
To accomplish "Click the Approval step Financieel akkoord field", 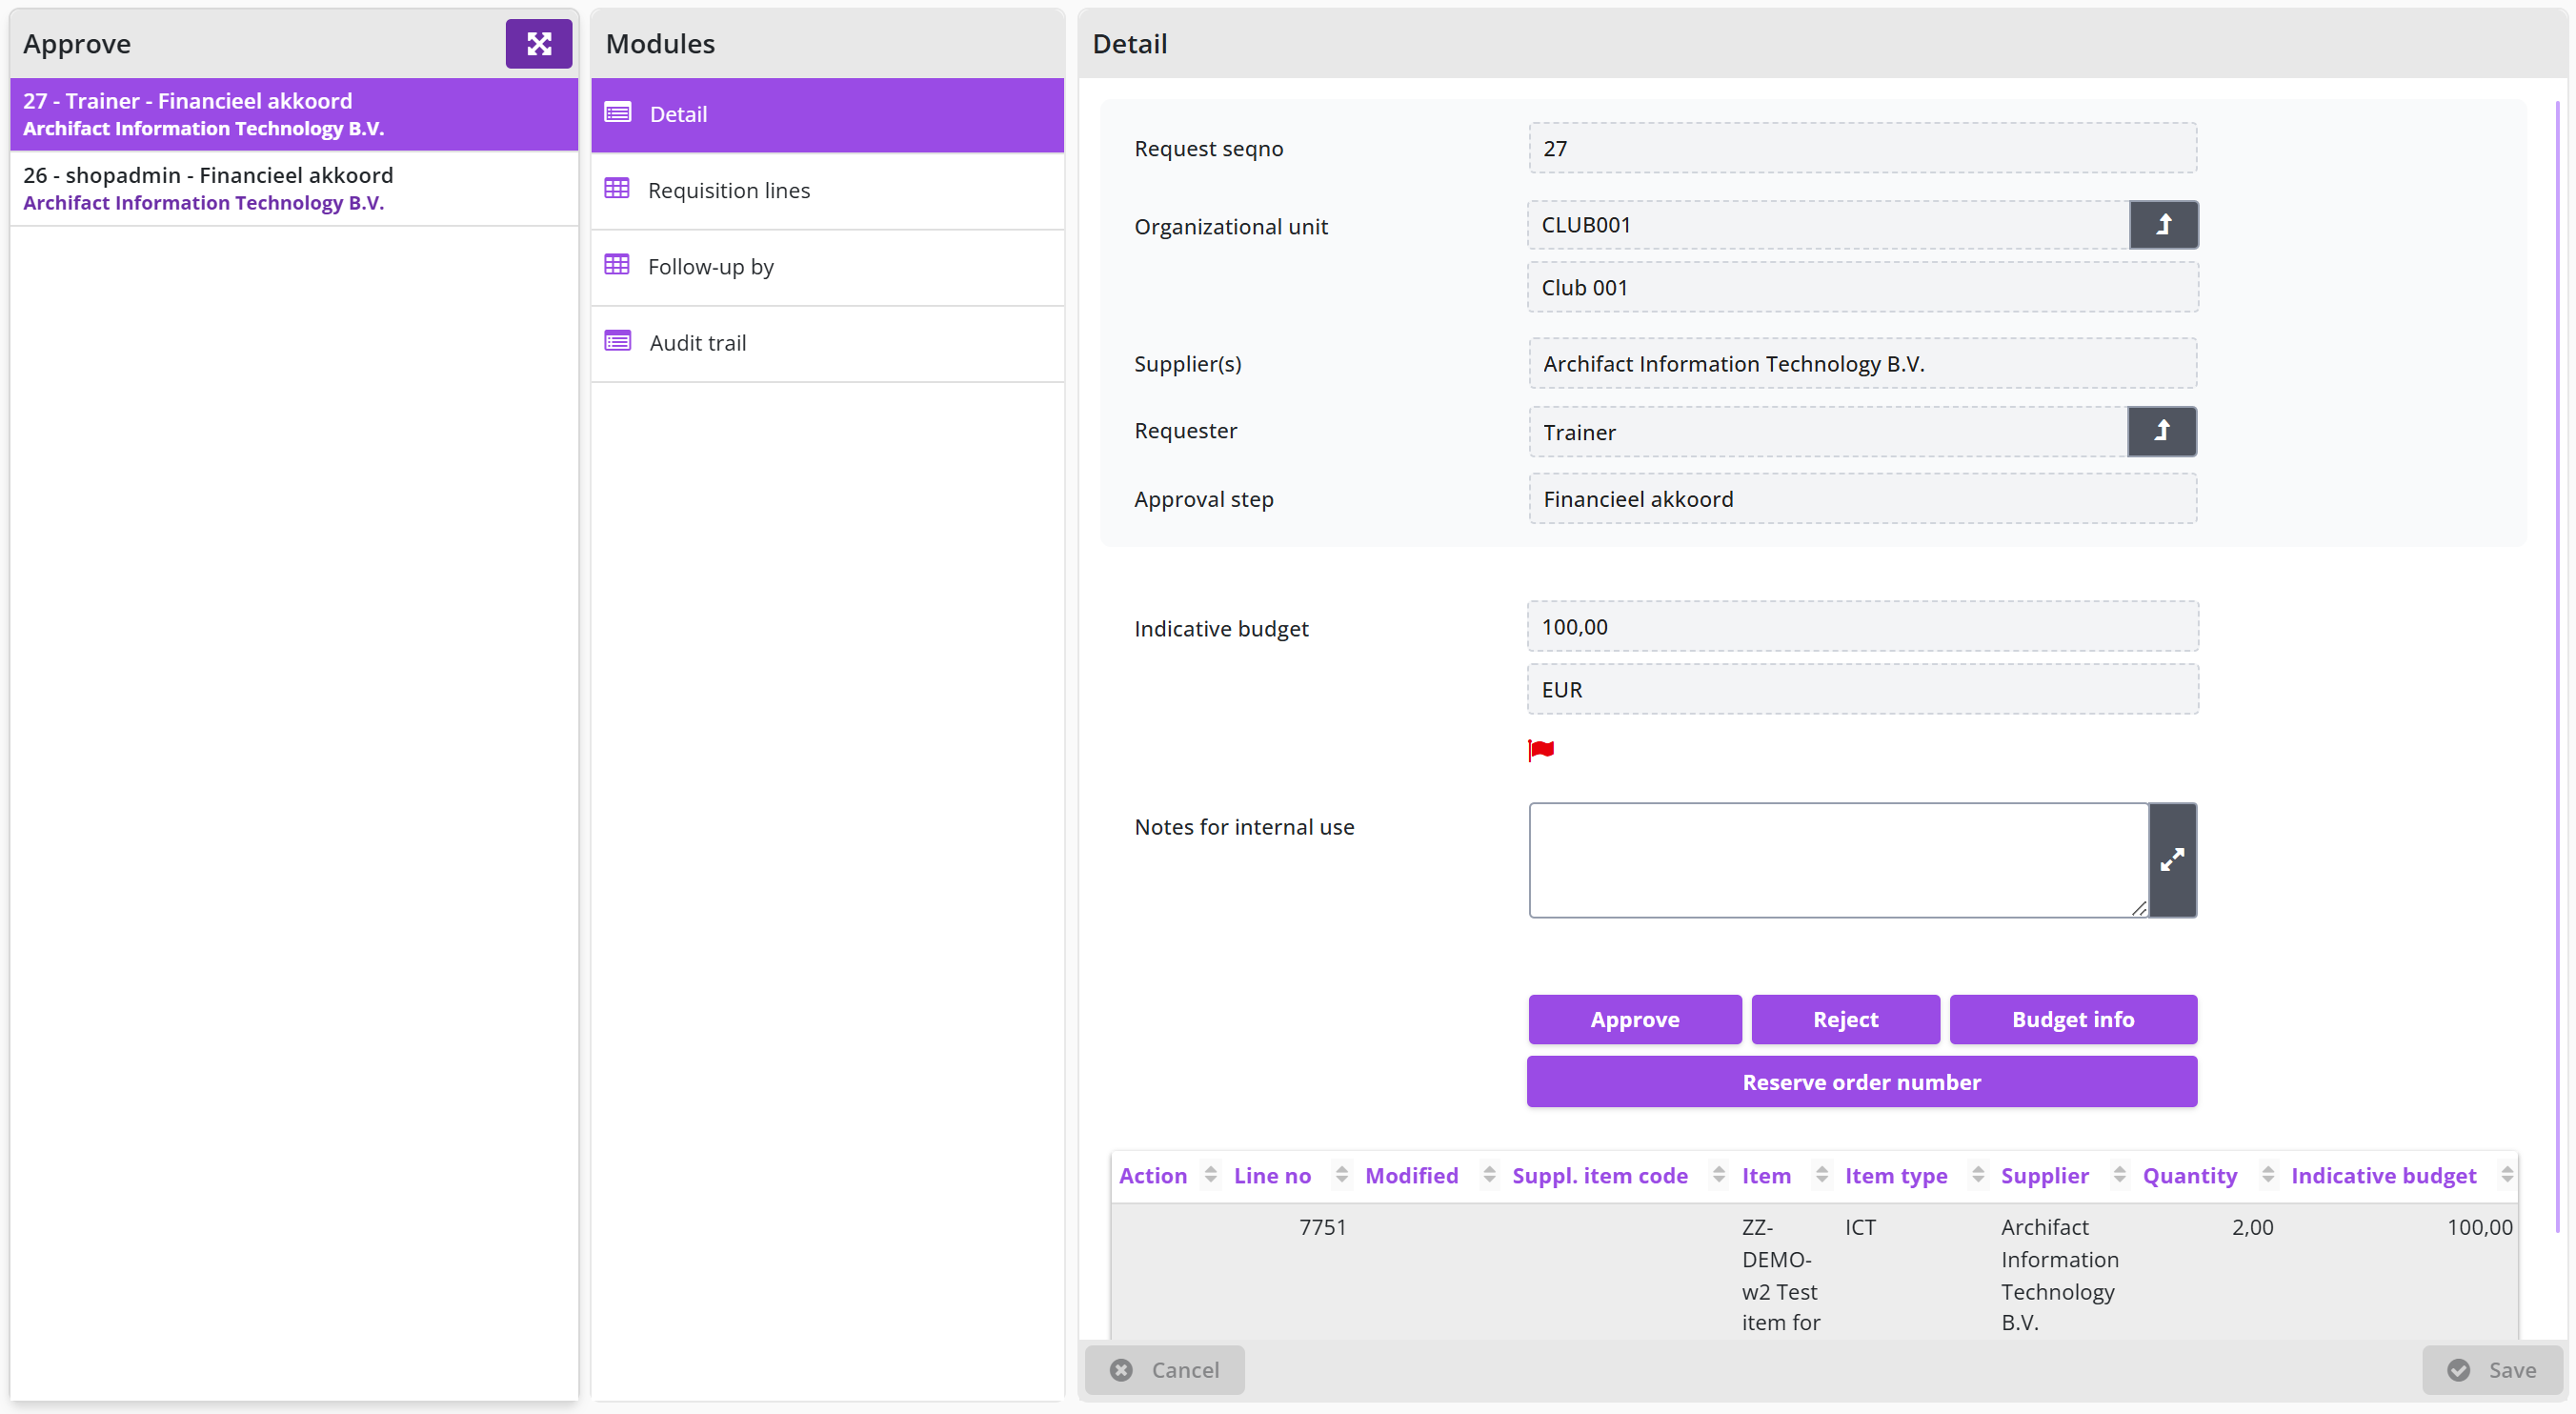I will click(x=1862, y=498).
